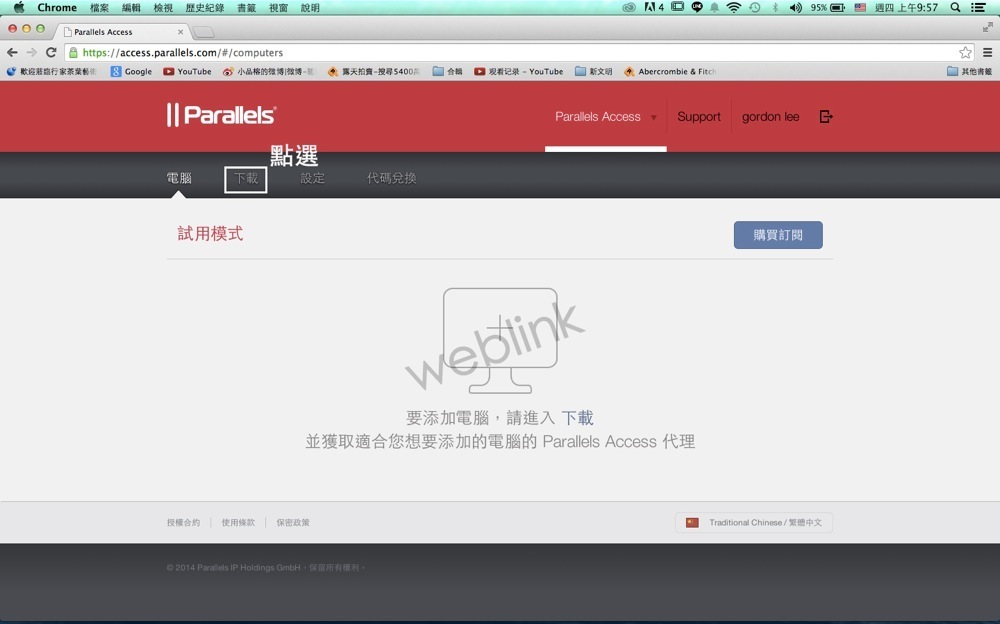Select the Parallels Access browser tab
This screenshot has height=624, width=1000.
pos(121,31)
